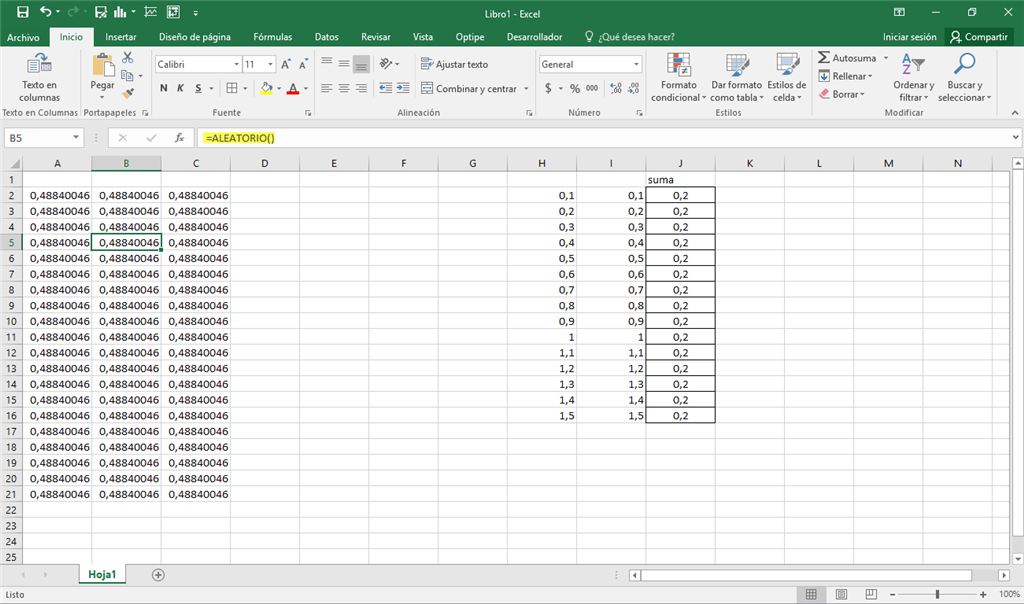Decrease font size with the smaller A
The height and width of the screenshot is (604, 1024).
pos(303,64)
